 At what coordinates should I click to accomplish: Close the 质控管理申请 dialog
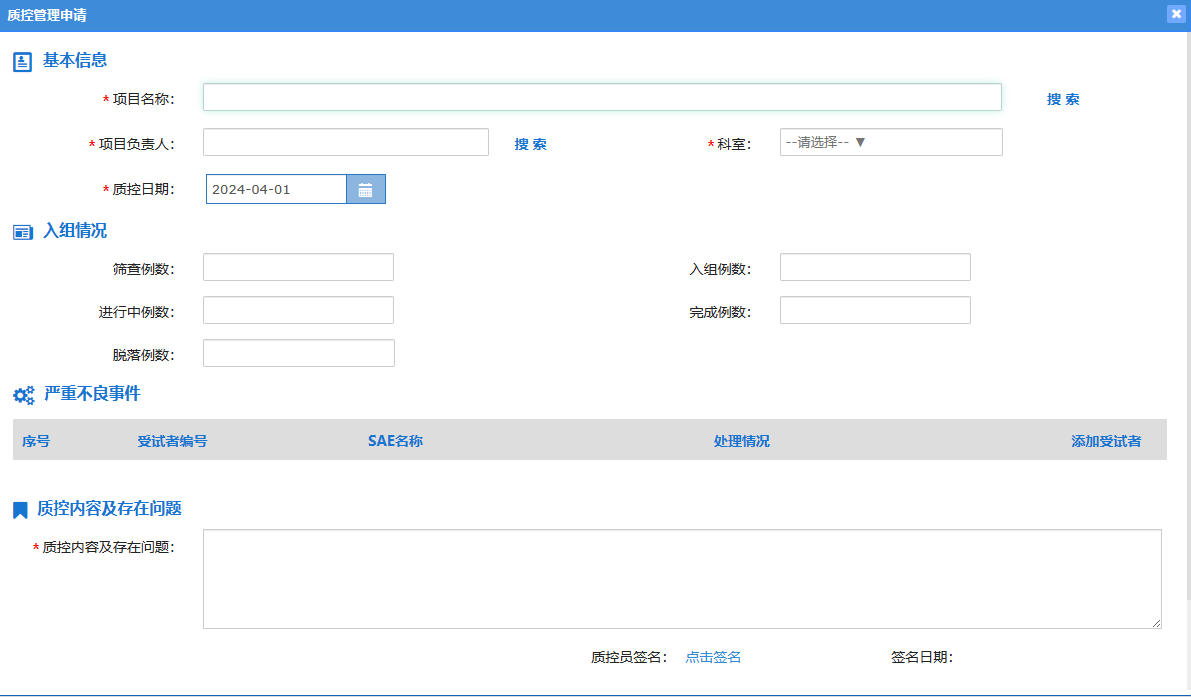tap(1176, 14)
